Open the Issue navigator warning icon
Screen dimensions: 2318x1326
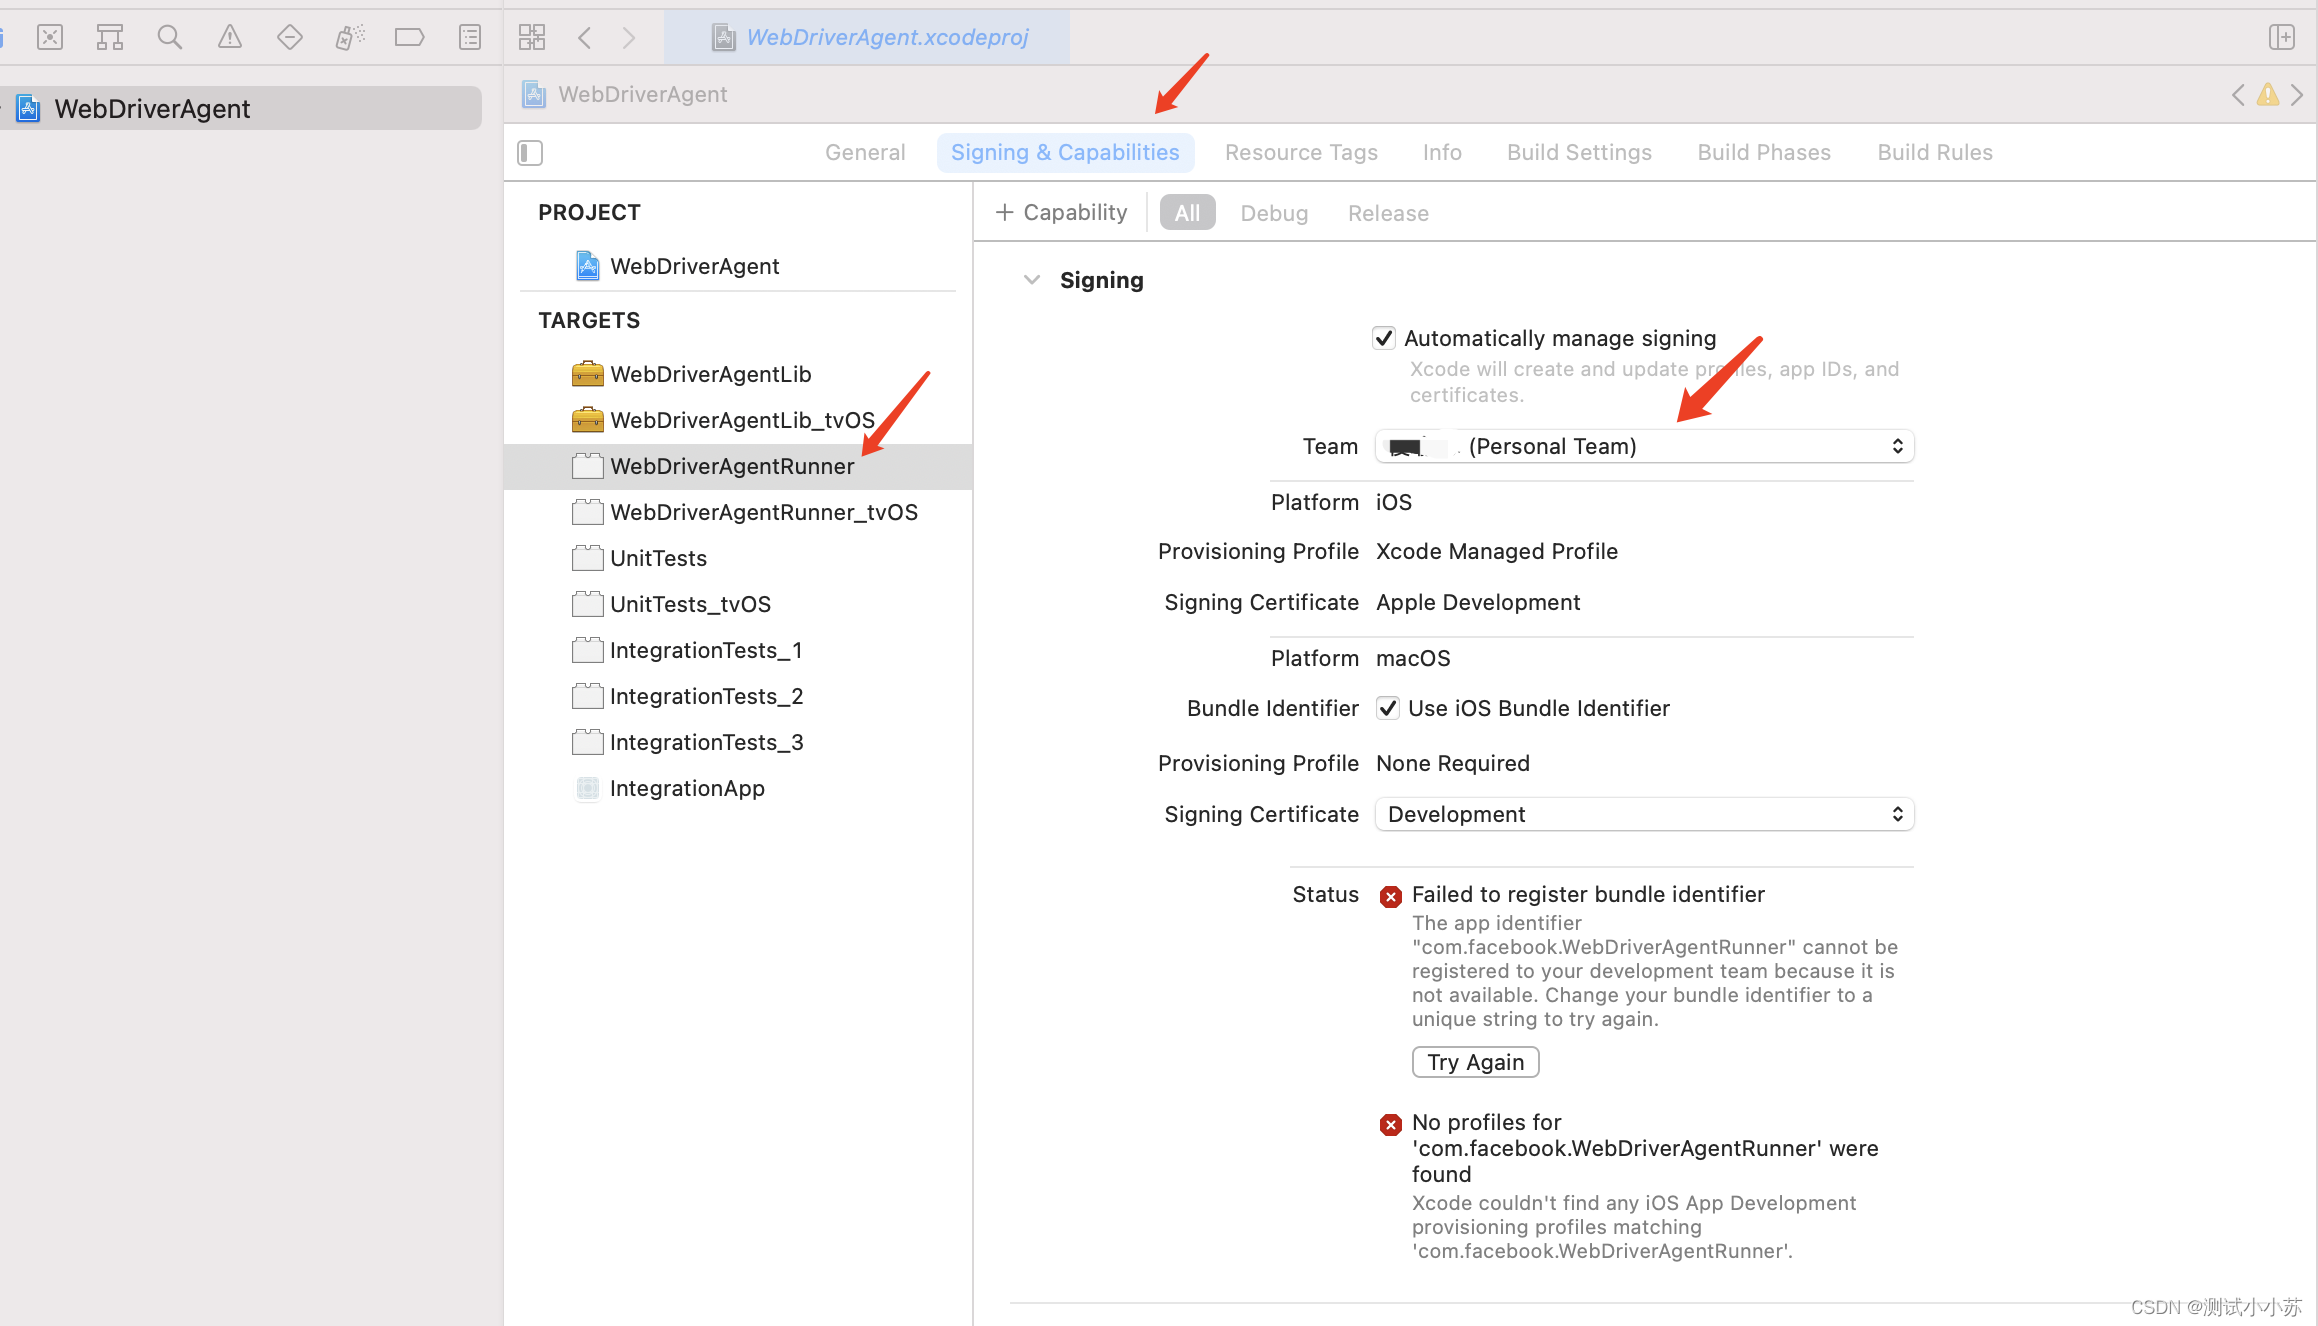point(229,38)
